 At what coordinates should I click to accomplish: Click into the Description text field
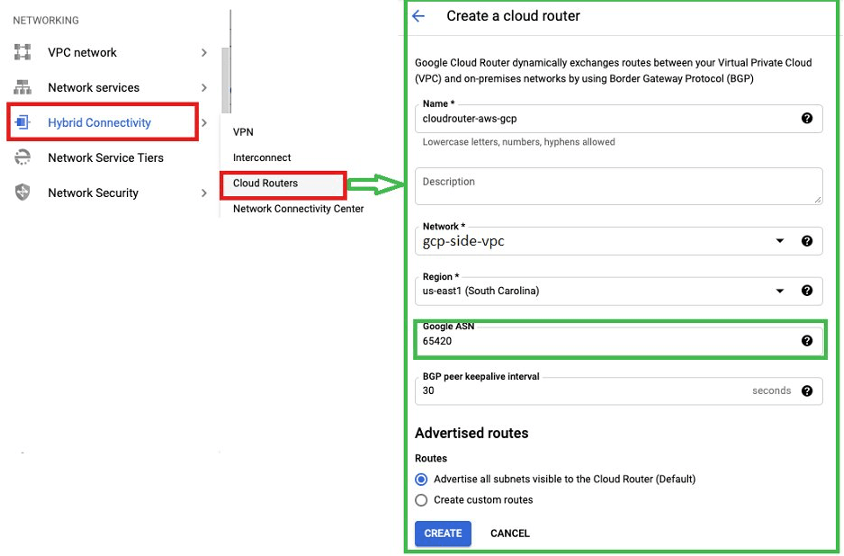618,186
